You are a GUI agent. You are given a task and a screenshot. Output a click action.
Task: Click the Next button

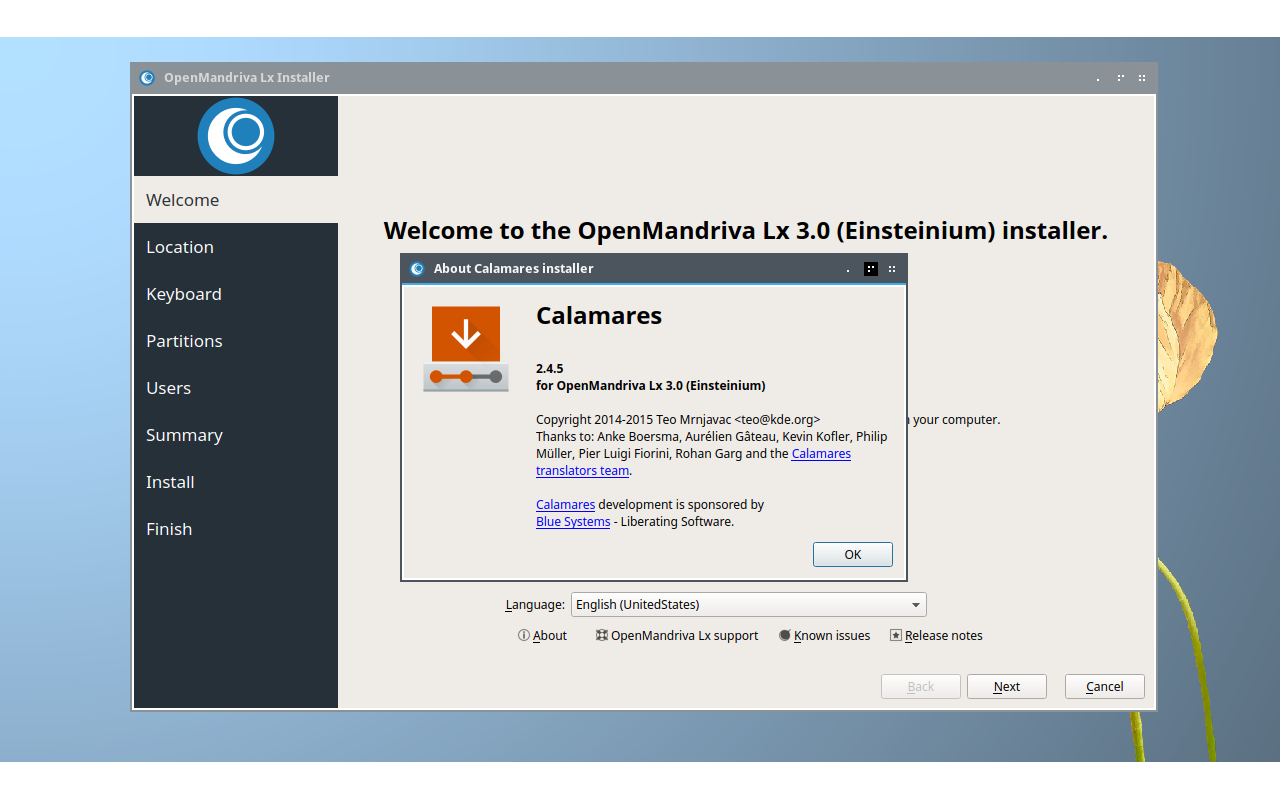[1006, 686]
